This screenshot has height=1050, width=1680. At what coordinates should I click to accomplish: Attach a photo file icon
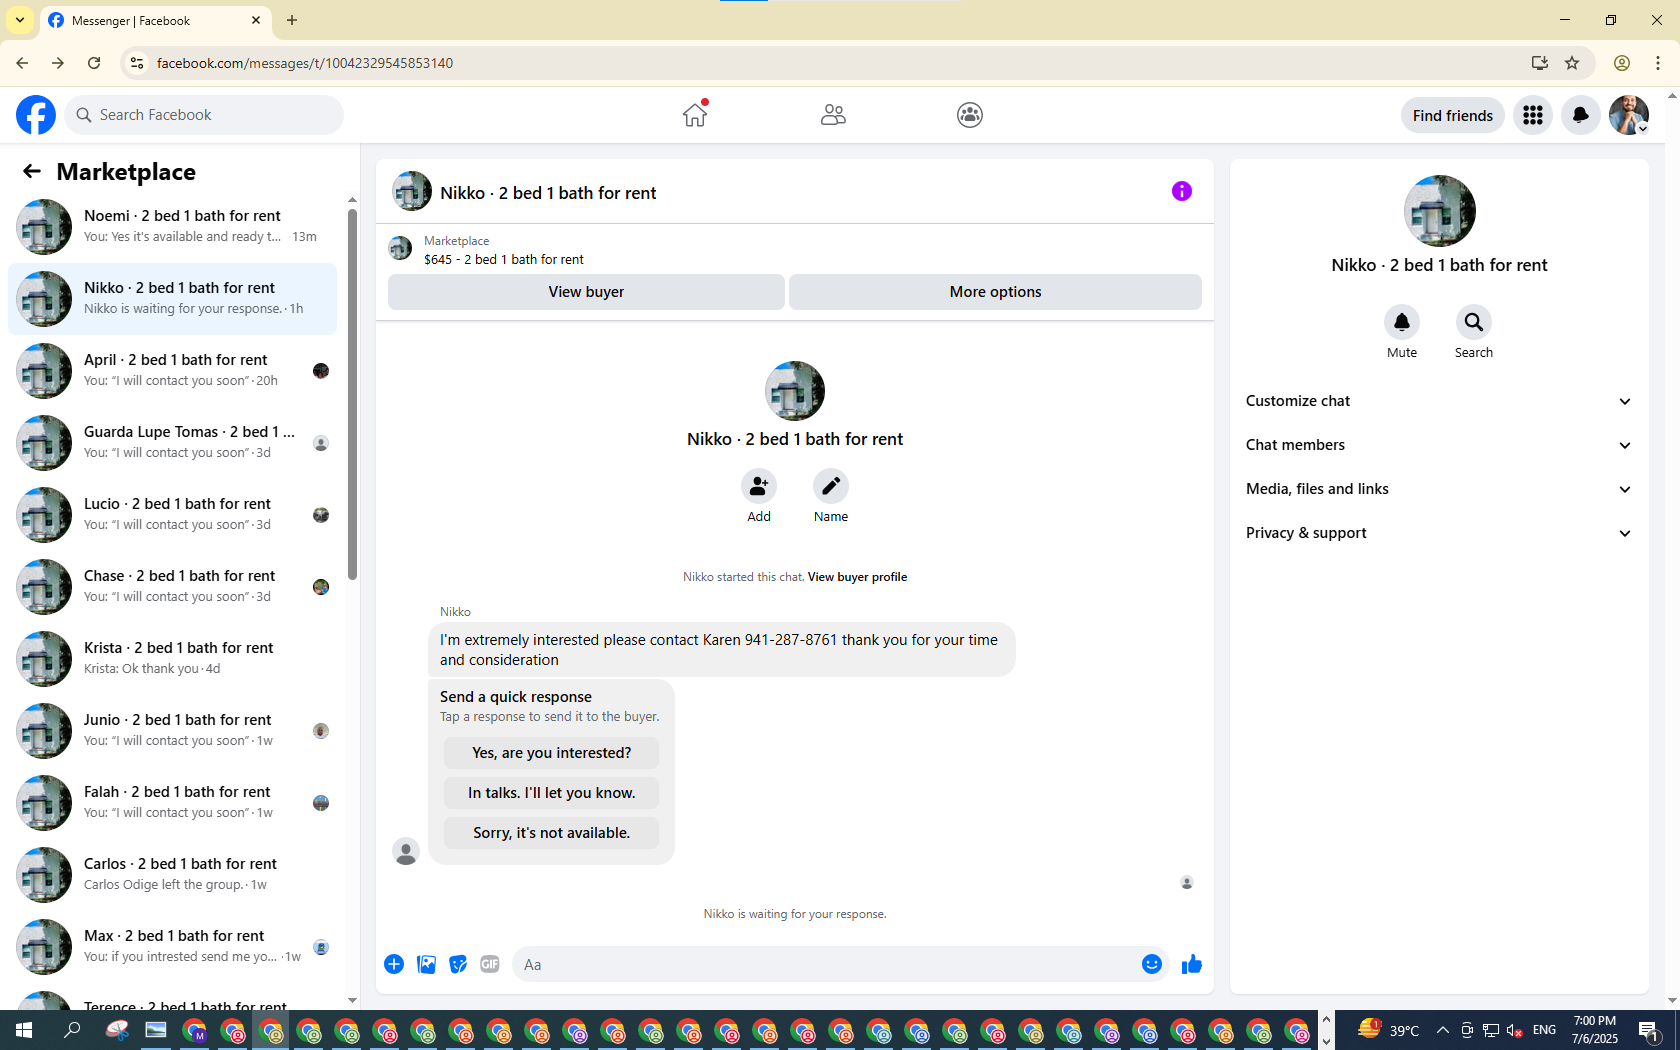coord(426,964)
